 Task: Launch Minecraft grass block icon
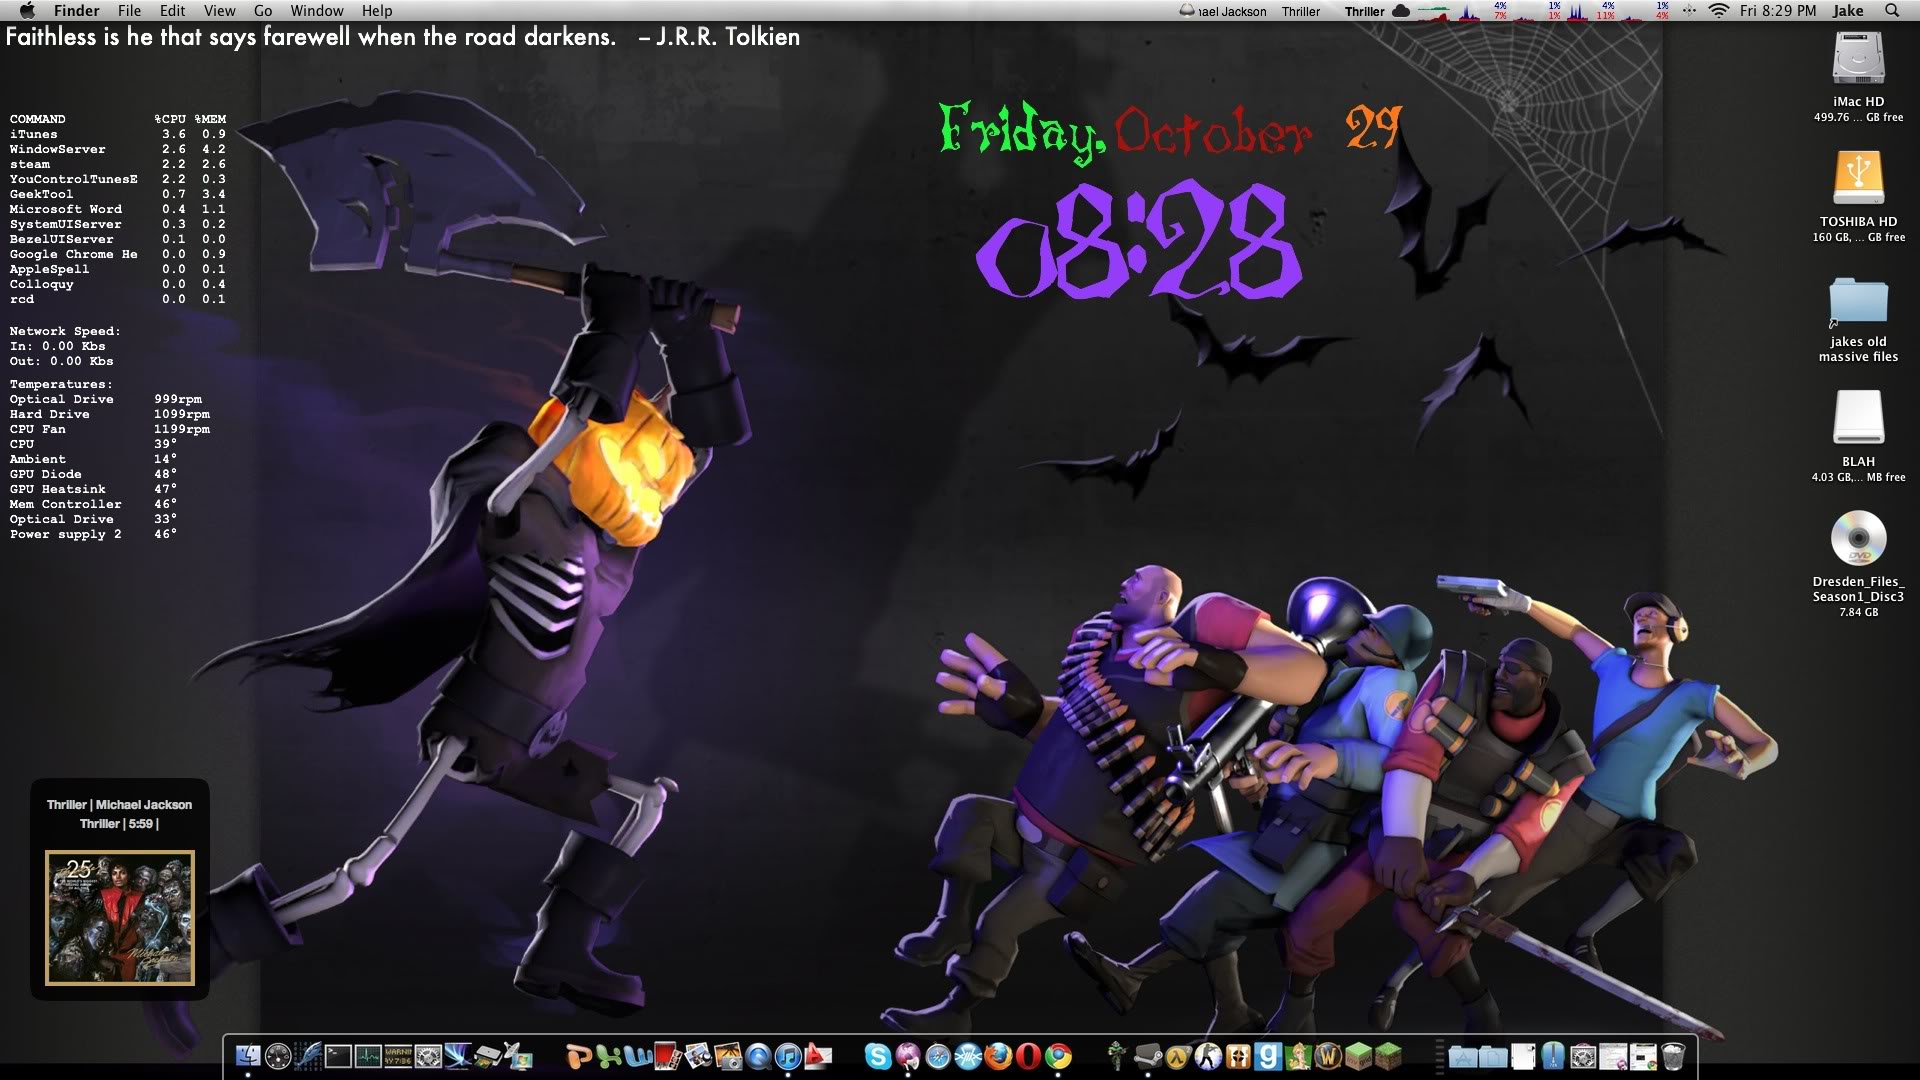pos(1388,1056)
